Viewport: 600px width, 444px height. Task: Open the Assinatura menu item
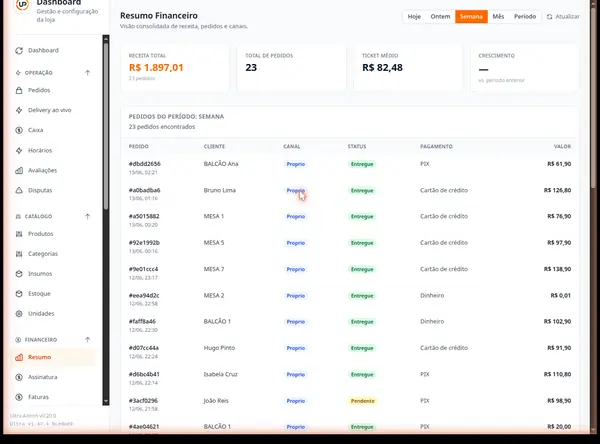[x=42, y=377]
